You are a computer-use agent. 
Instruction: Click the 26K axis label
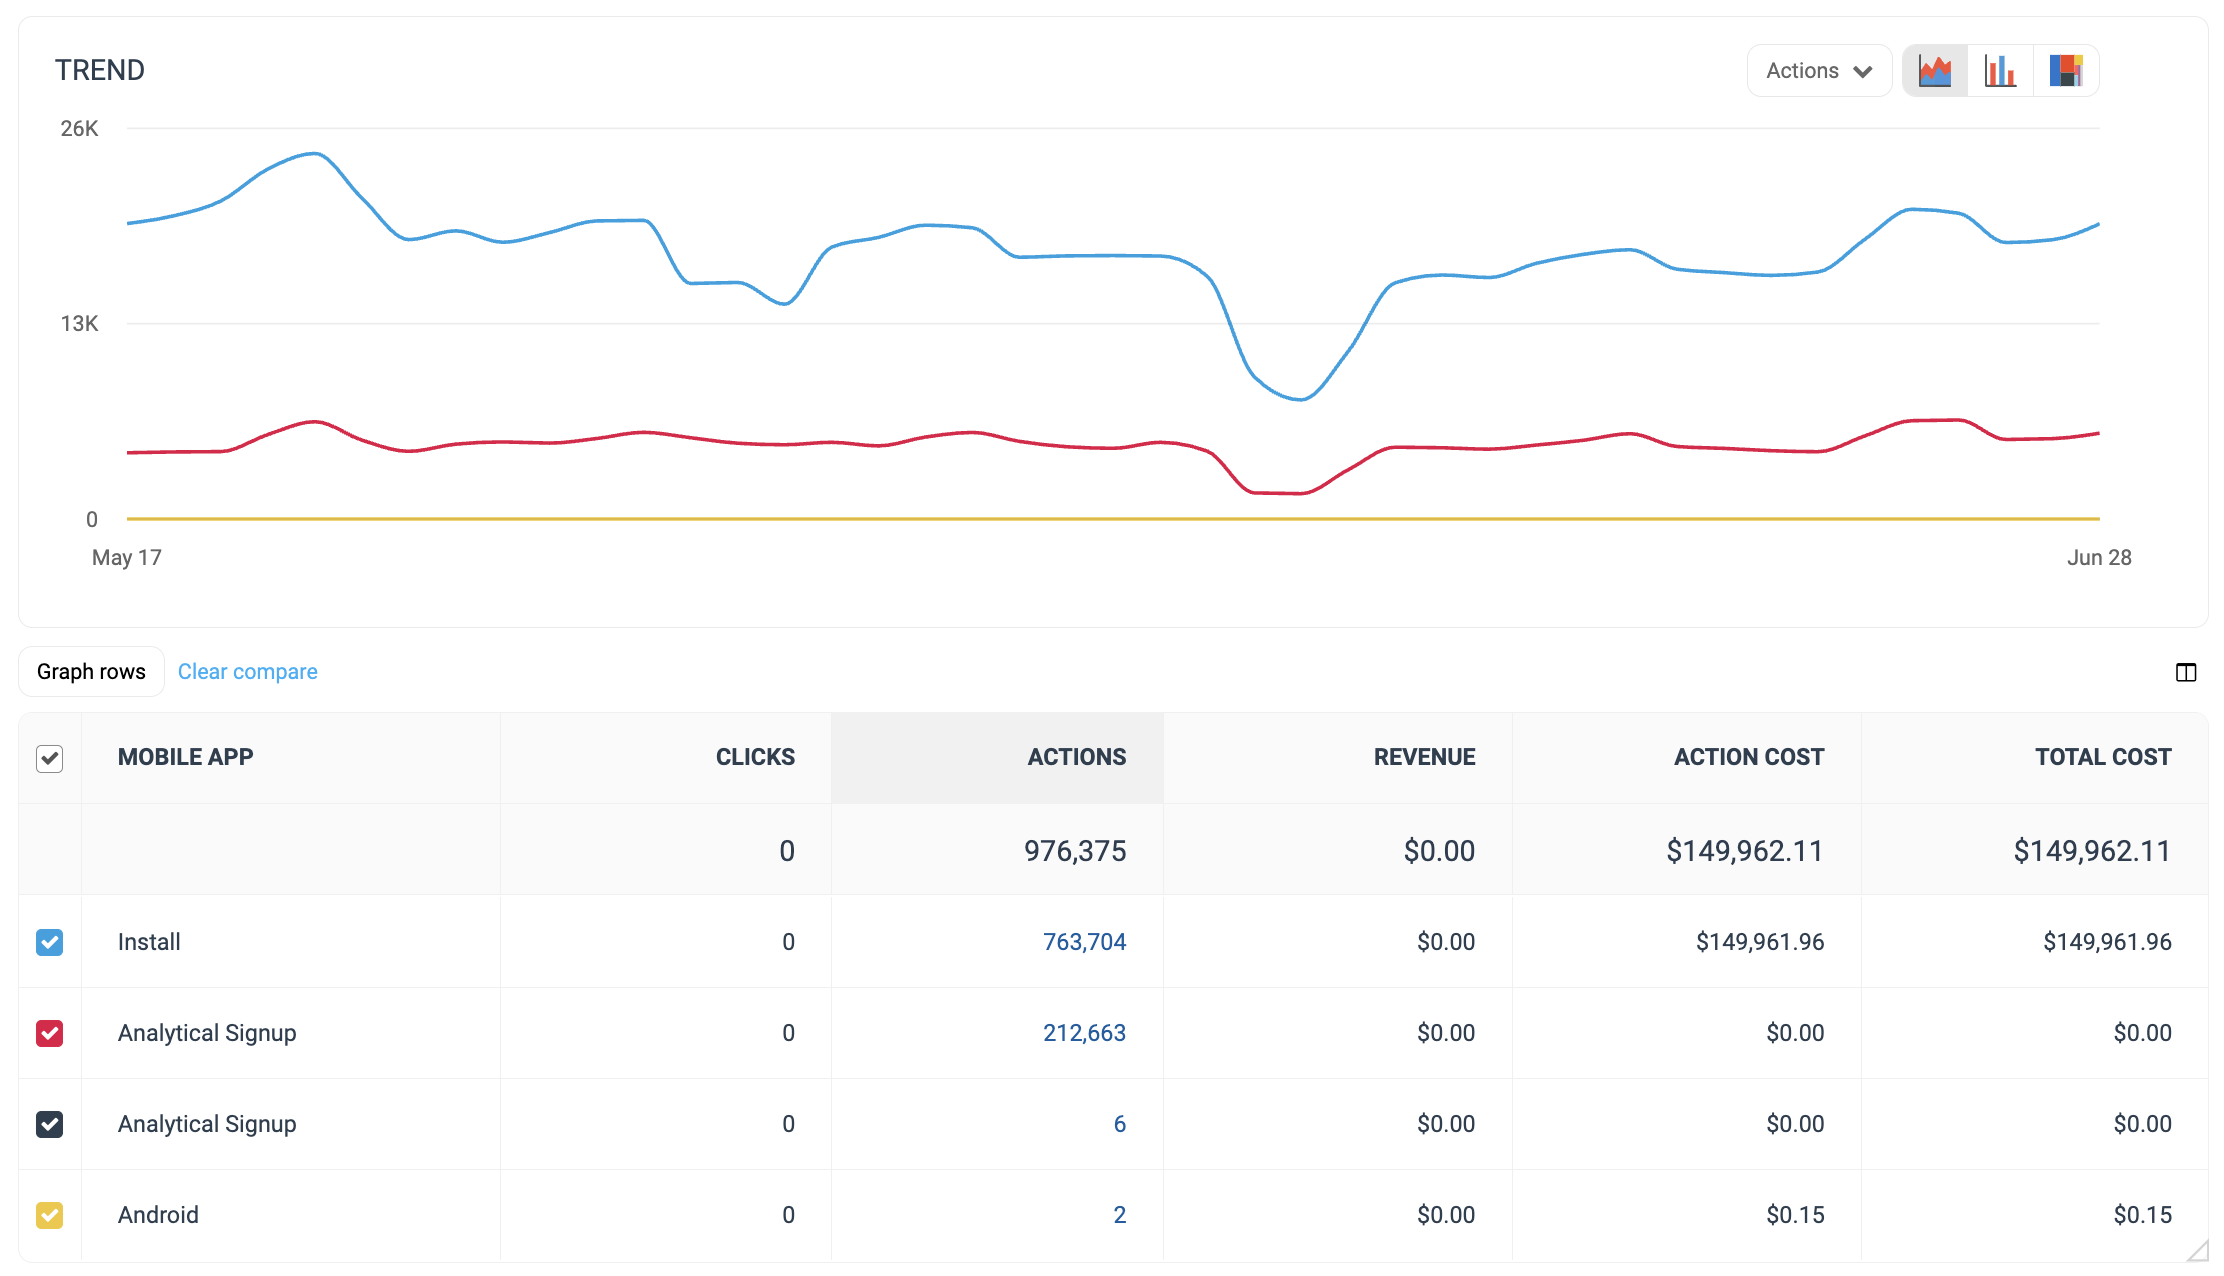tap(80, 128)
